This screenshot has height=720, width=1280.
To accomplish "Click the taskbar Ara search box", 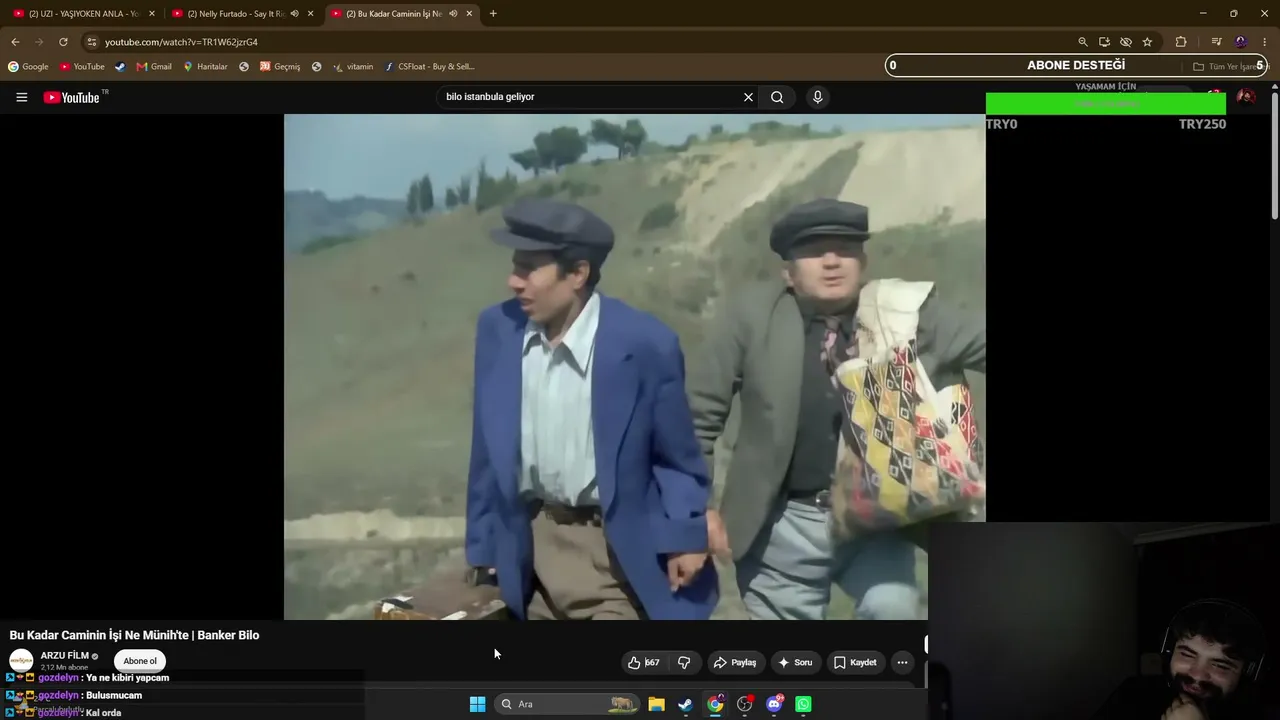I will tap(567, 704).
